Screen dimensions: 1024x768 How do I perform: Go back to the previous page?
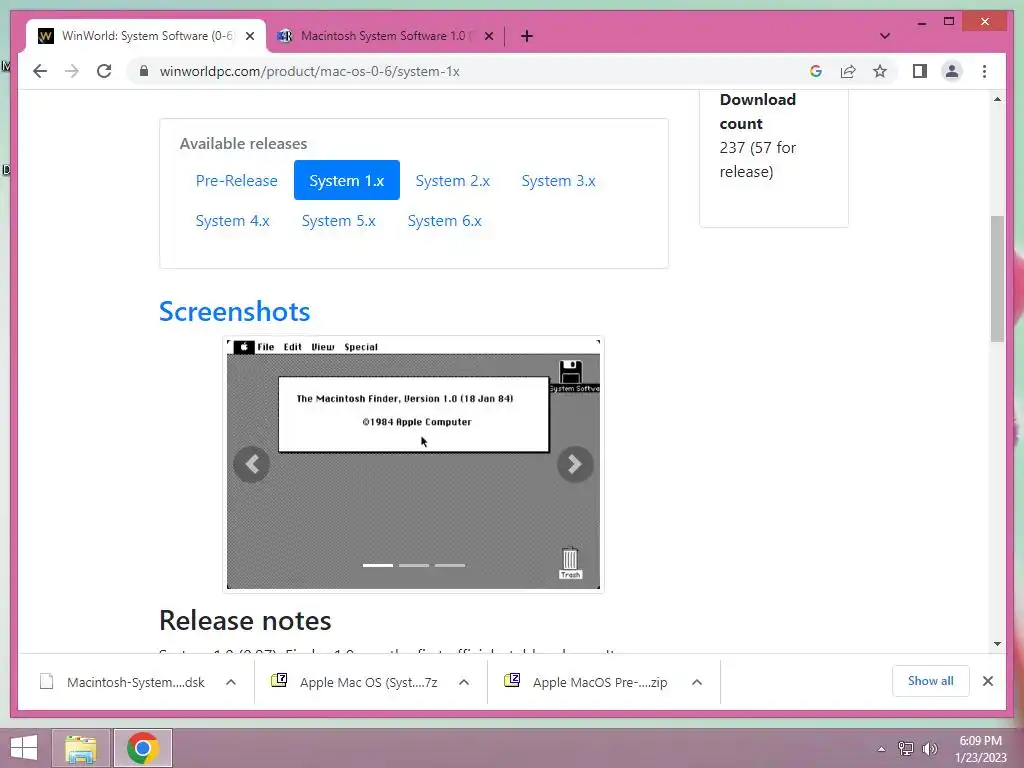(x=40, y=71)
